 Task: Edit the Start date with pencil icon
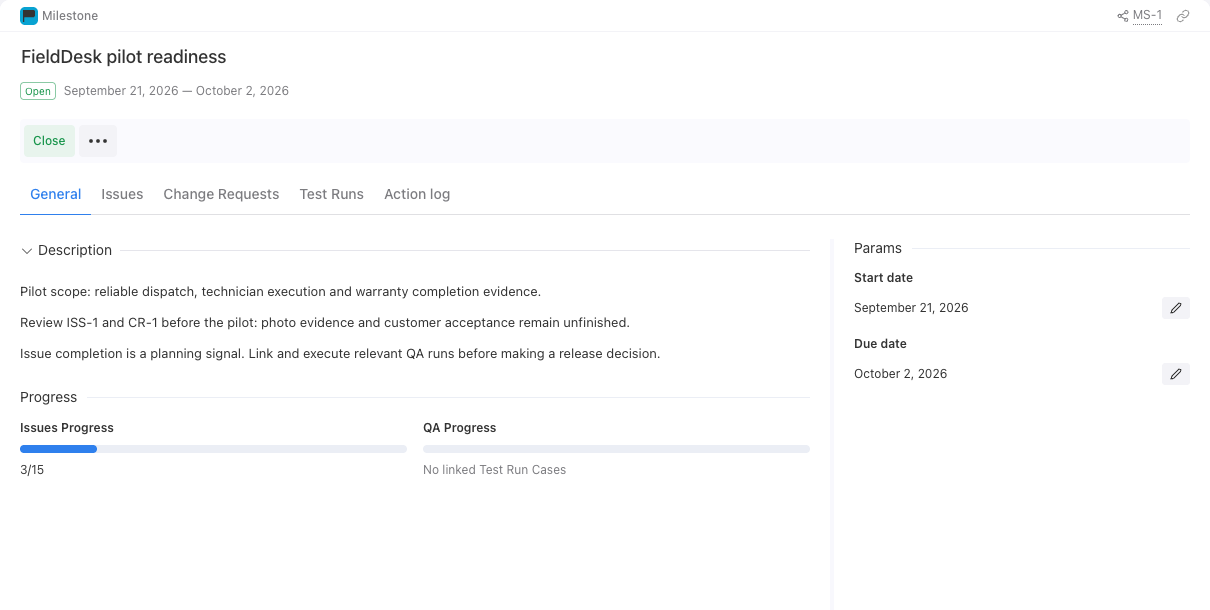pyautogui.click(x=1176, y=308)
